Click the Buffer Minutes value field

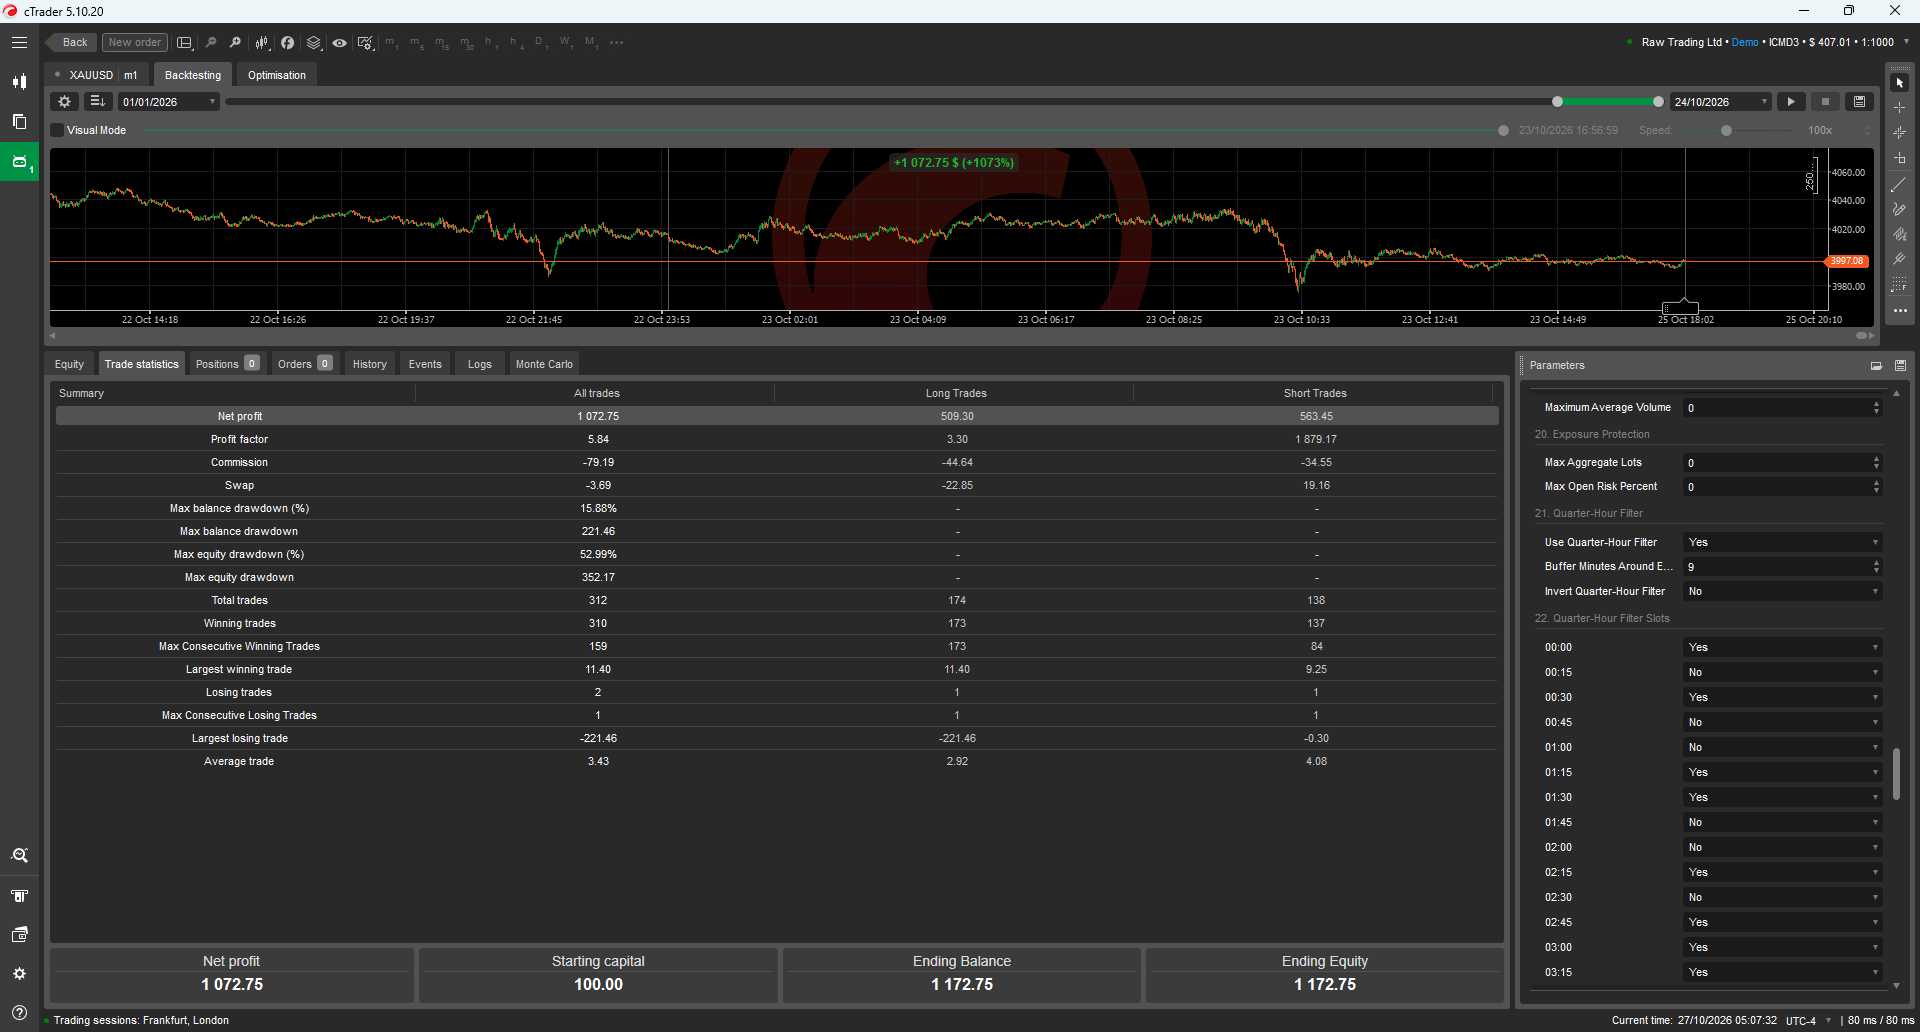coord(1783,566)
